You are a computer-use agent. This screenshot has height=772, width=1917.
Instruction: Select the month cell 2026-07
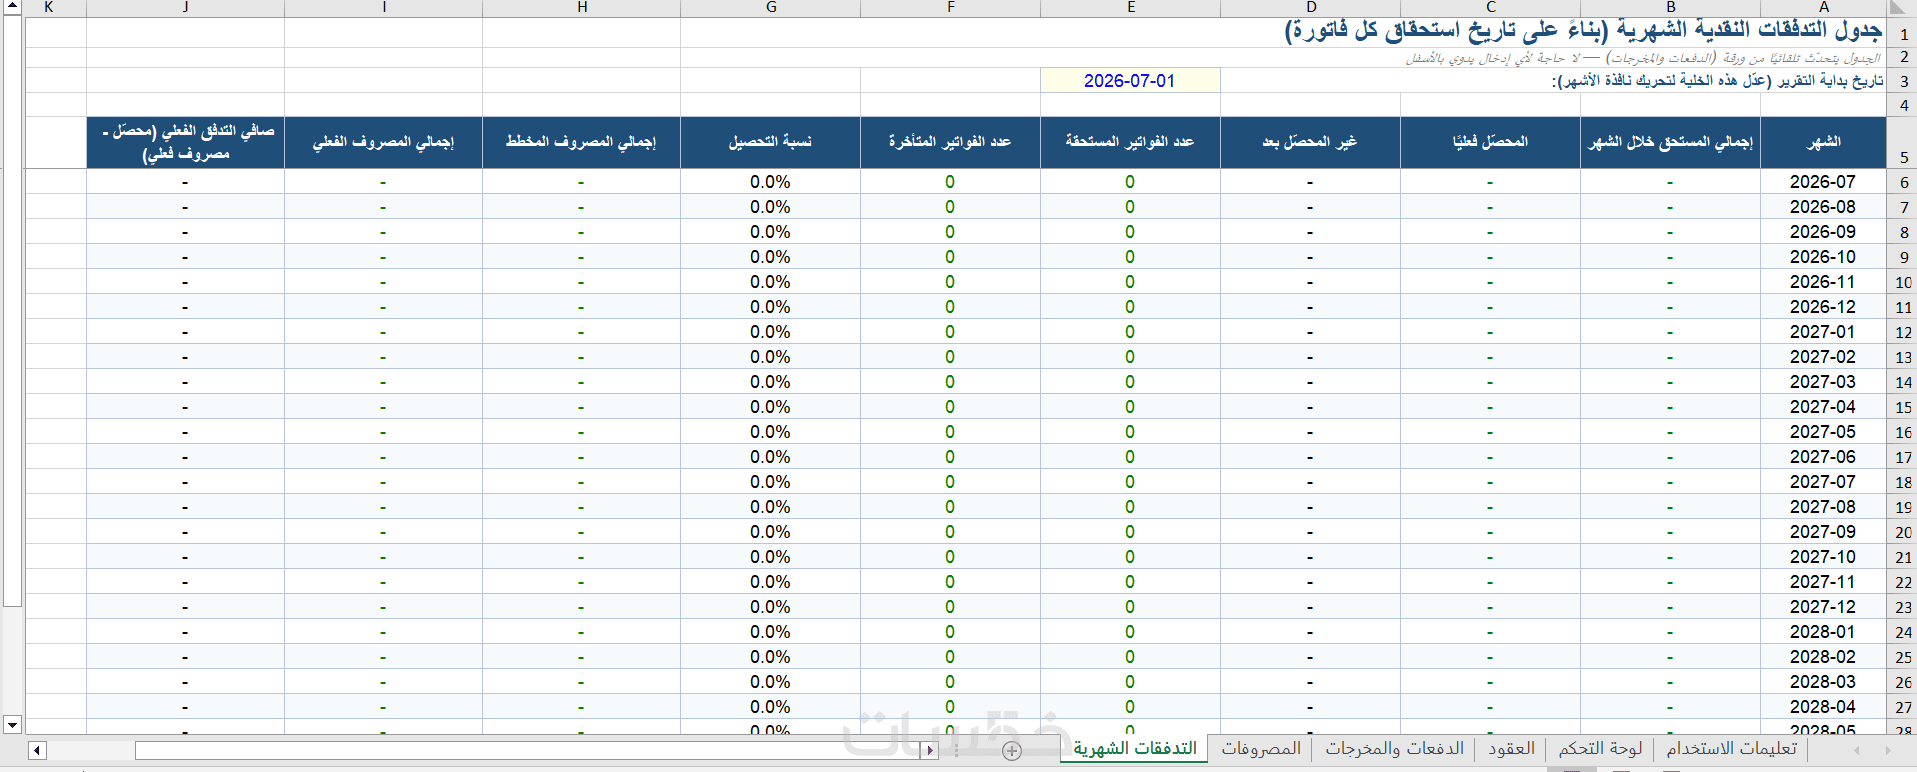pyautogui.click(x=1823, y=182)
